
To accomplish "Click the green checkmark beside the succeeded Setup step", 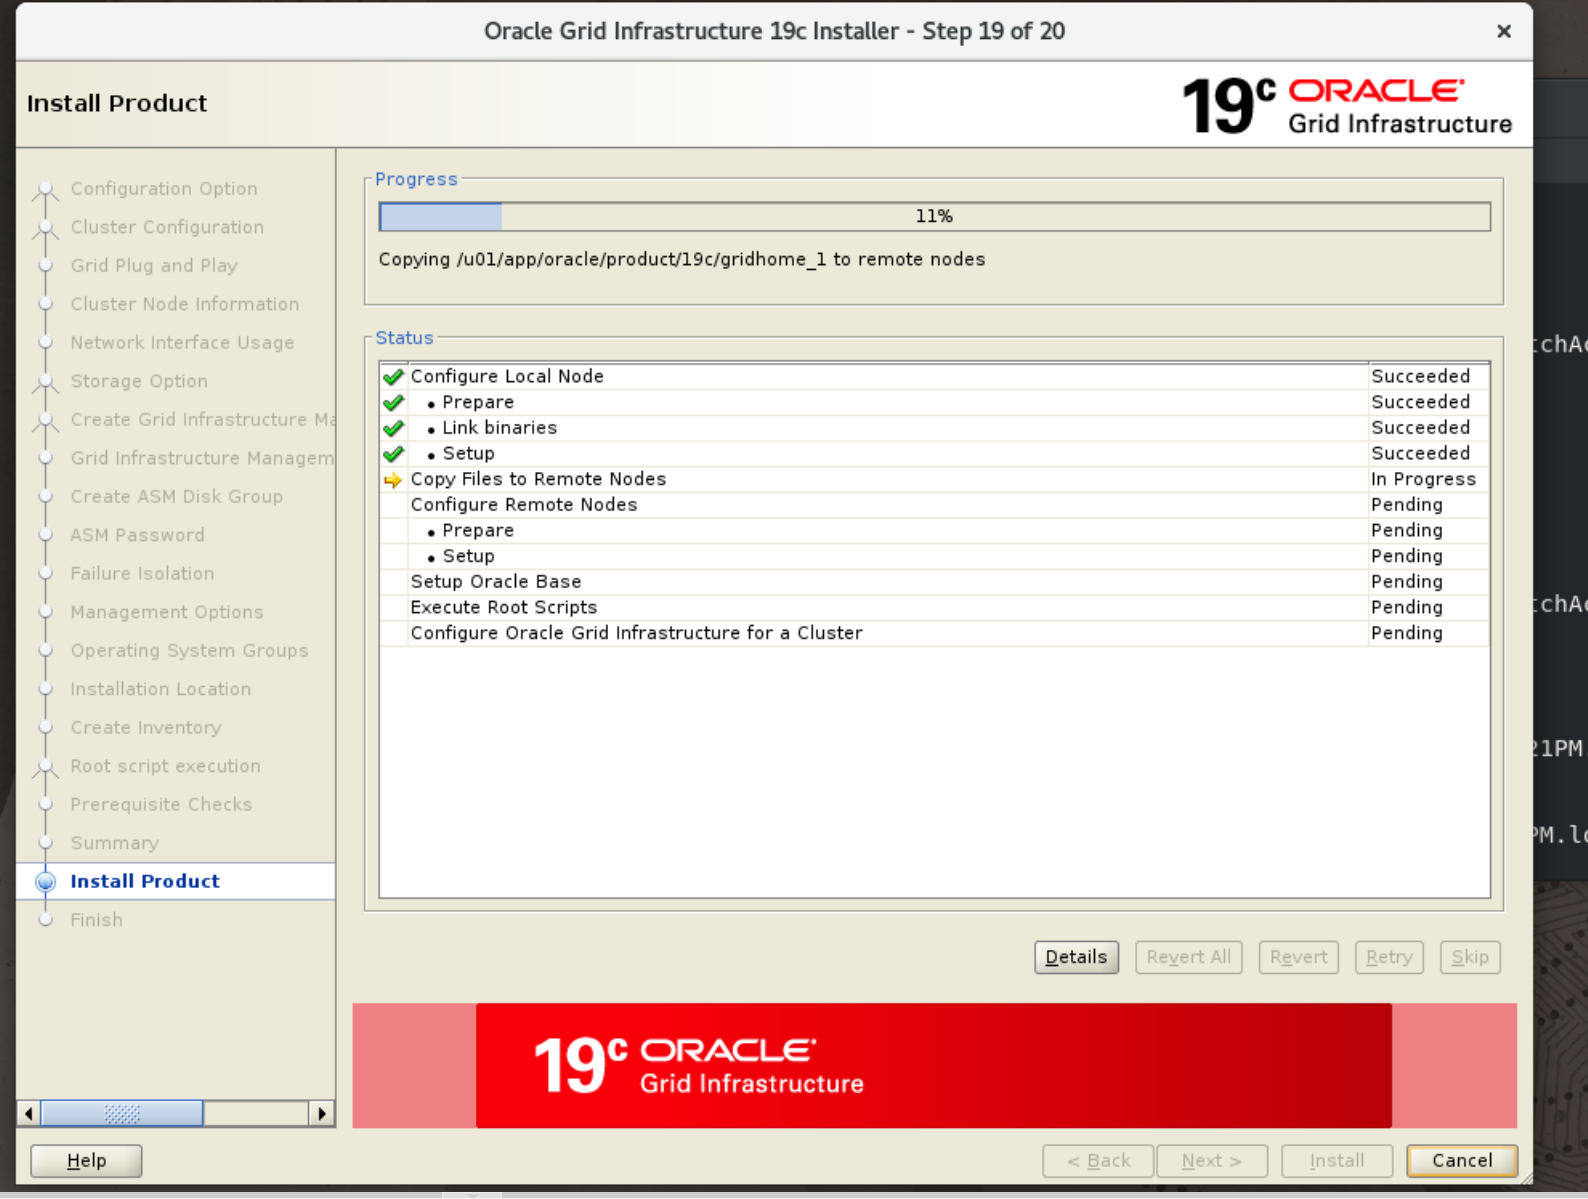I will tap(393, 454).
